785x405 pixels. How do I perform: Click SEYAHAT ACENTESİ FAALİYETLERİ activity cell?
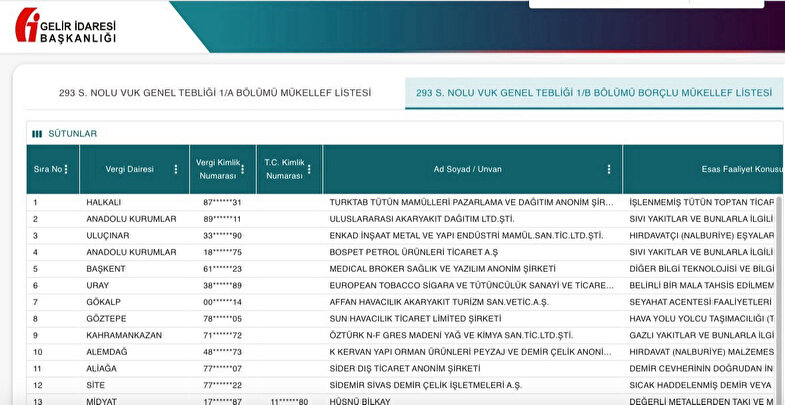pyautogui.click(x=700, y=302)
